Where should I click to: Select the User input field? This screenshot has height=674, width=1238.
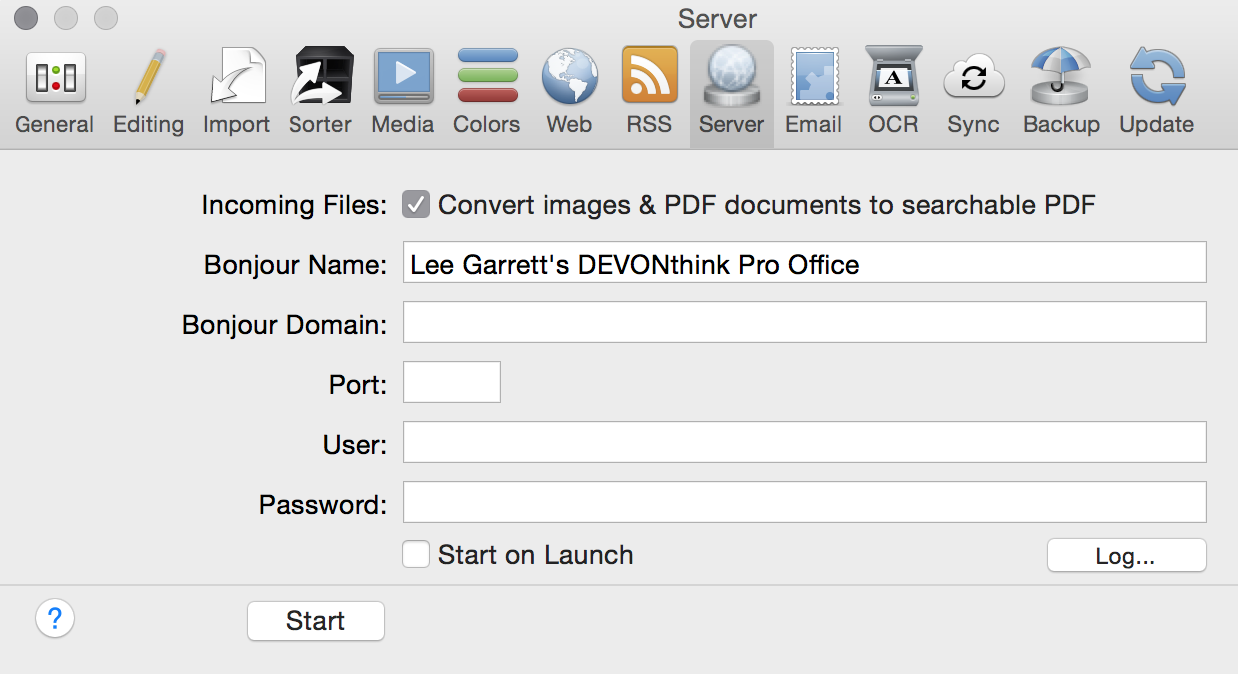coord(805,442)
